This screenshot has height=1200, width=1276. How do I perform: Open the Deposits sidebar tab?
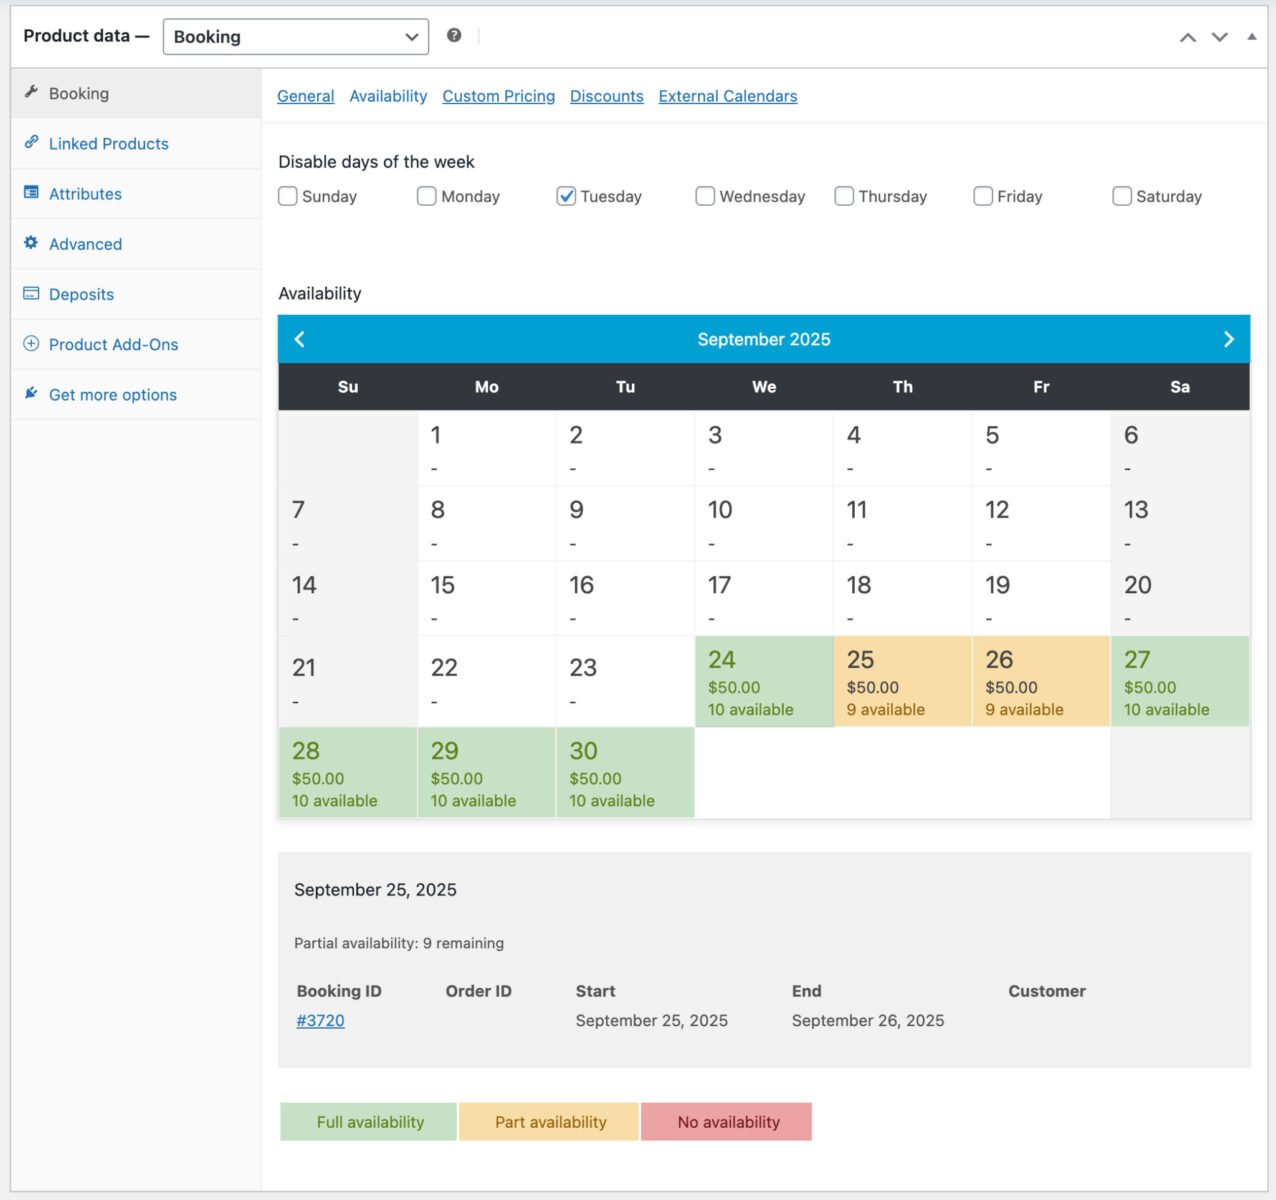[x=136, y=294]
